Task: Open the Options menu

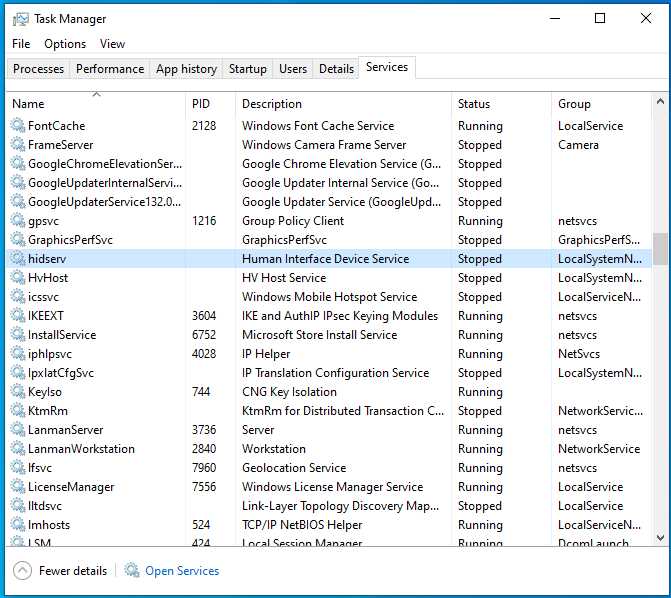Action: 65,44
